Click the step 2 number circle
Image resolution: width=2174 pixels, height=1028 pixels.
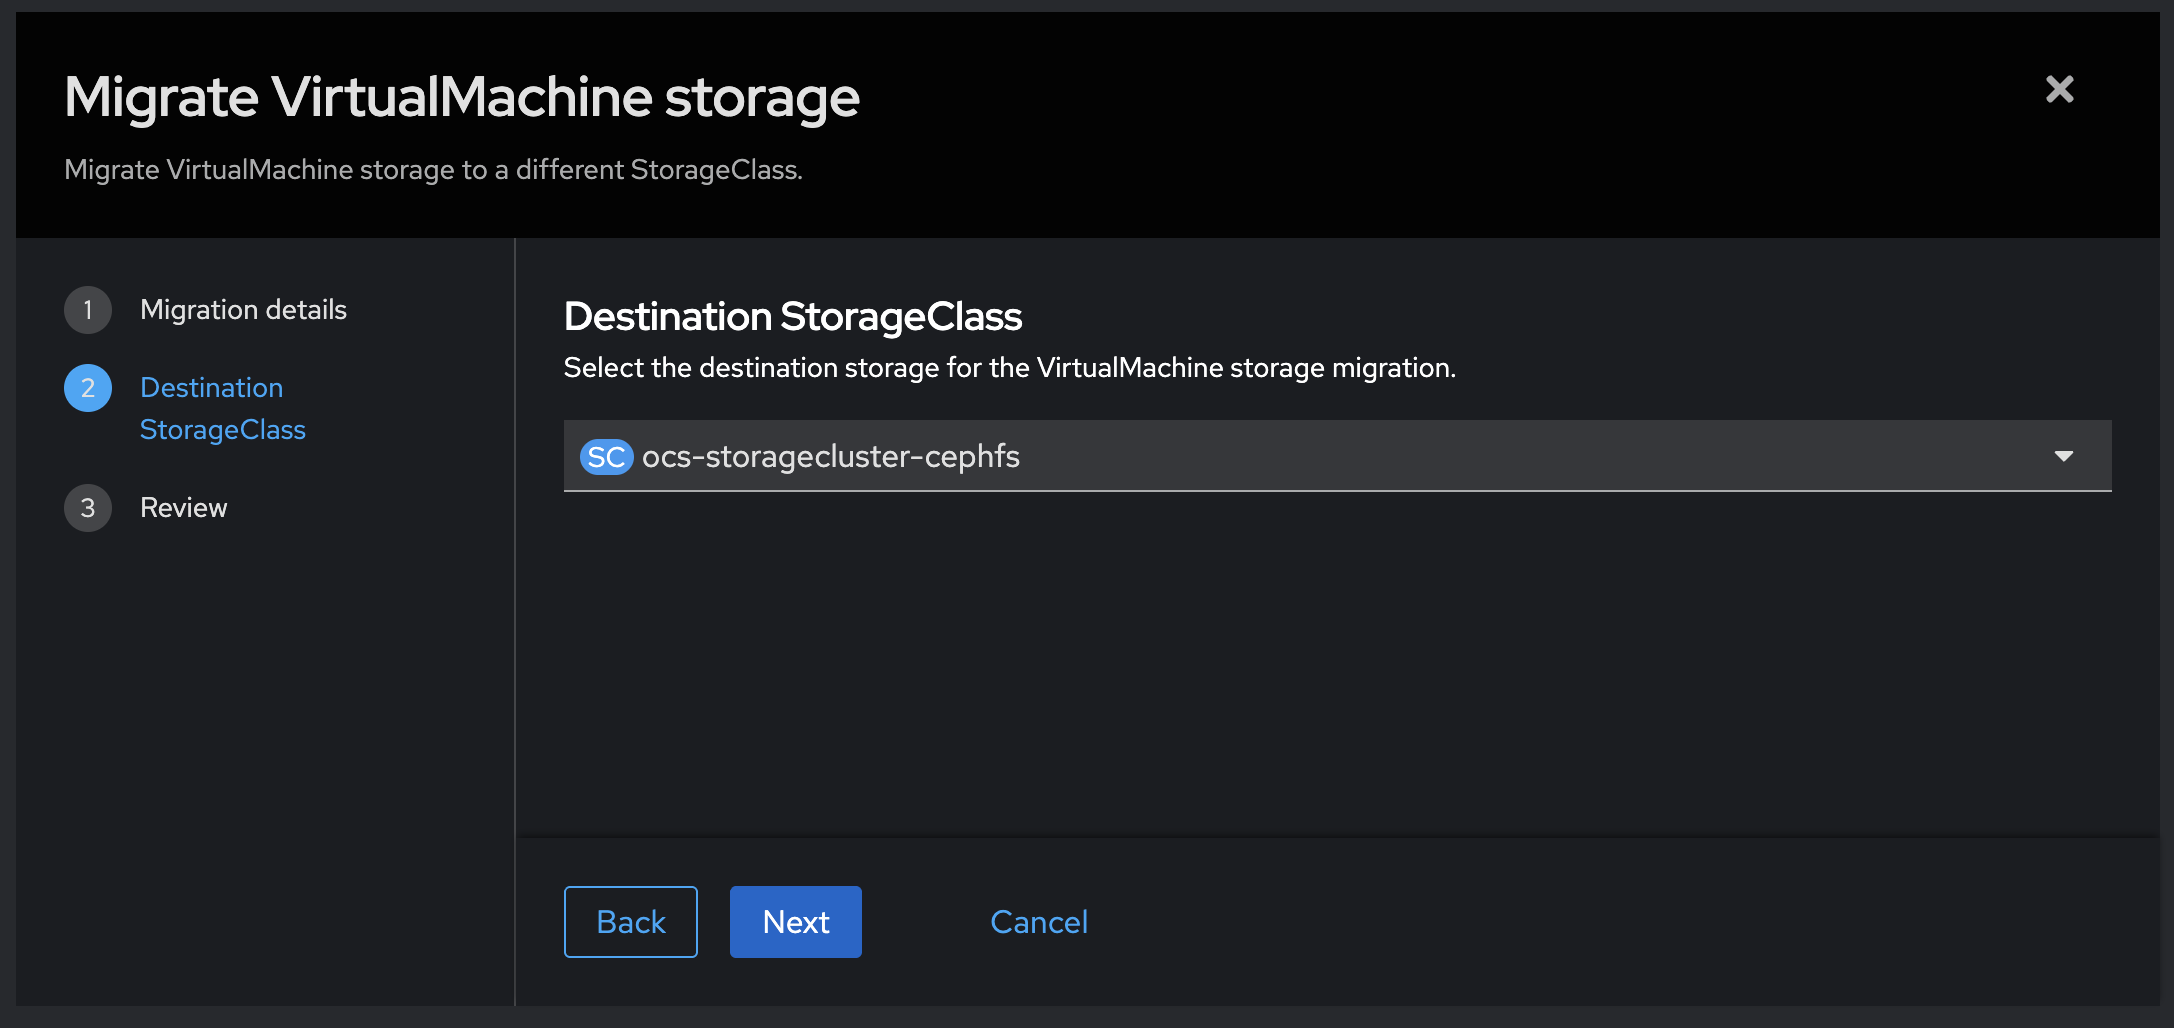click(88, 388)
